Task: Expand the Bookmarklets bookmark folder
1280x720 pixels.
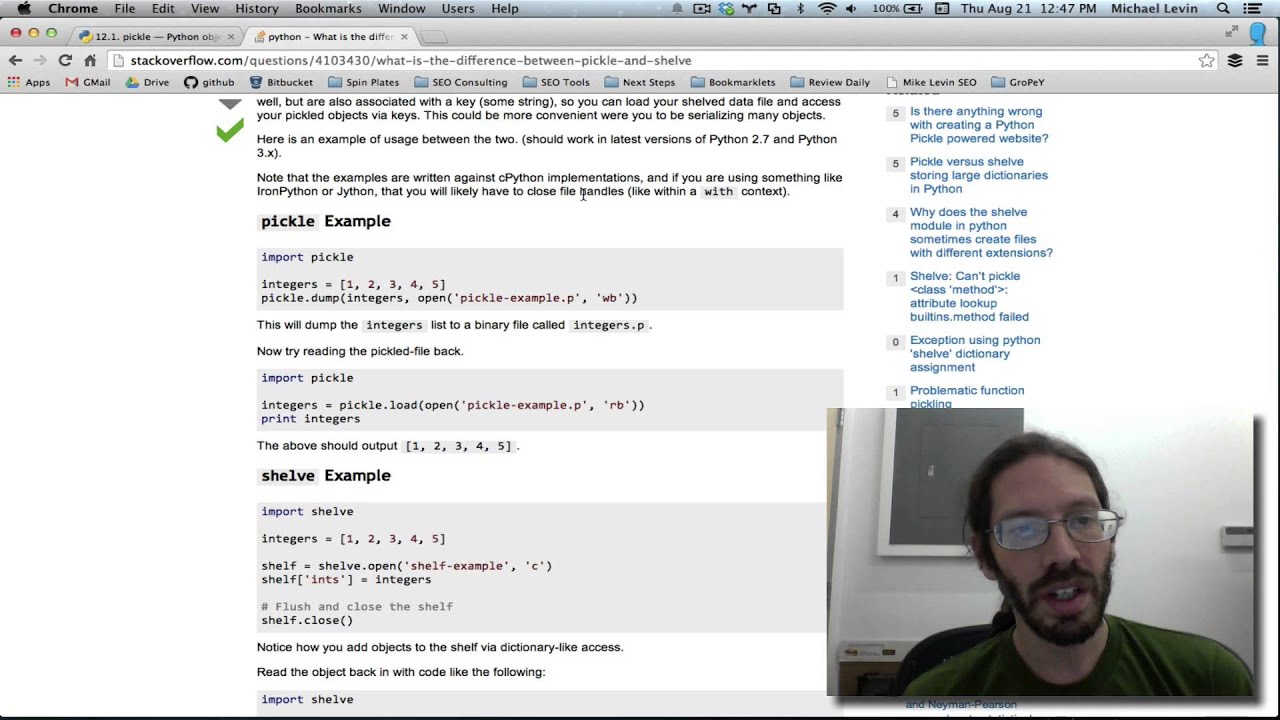Action: (x=733, y=82)
